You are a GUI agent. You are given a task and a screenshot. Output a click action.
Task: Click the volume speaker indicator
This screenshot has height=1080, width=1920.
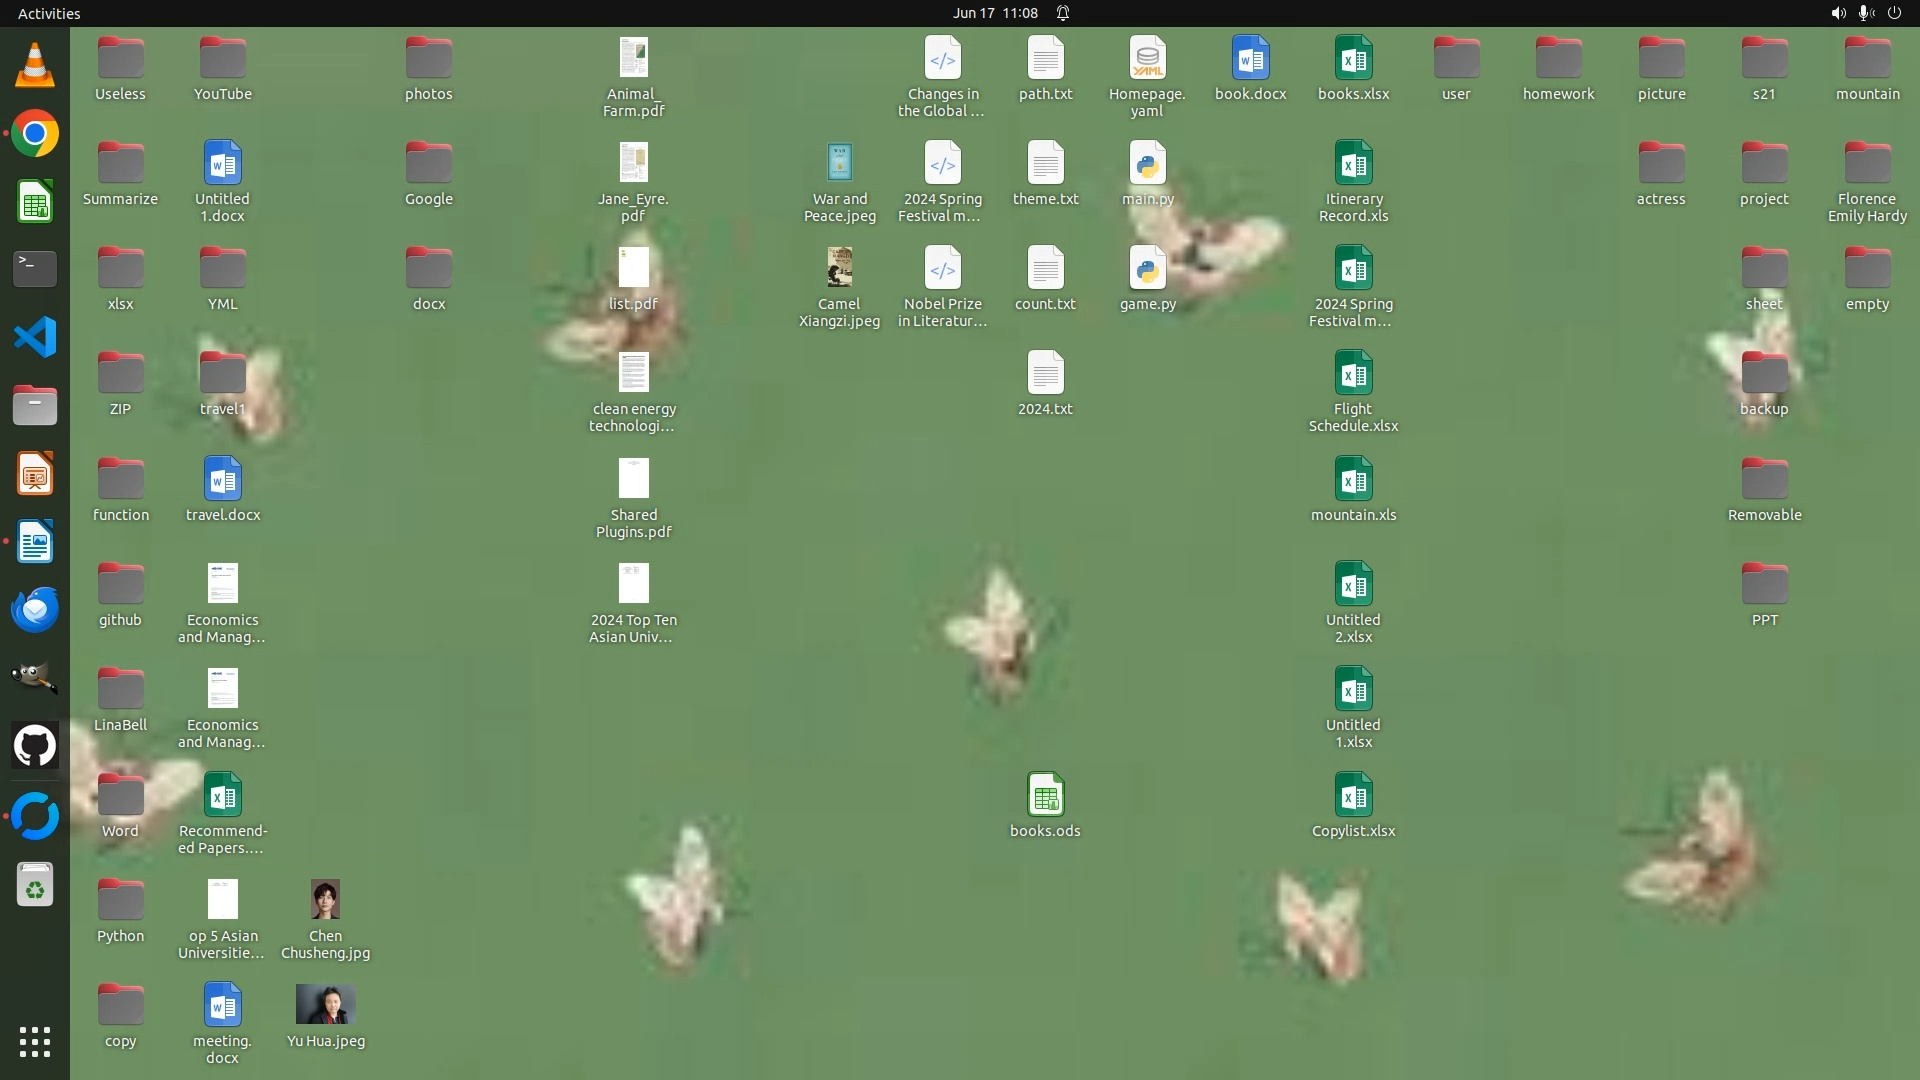tap(1837, 13)
